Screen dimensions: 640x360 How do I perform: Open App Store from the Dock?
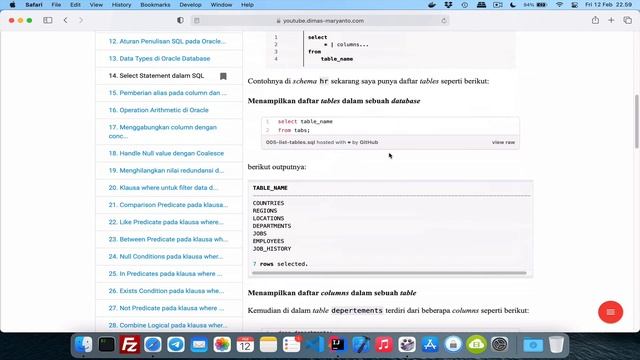(430, 345)
